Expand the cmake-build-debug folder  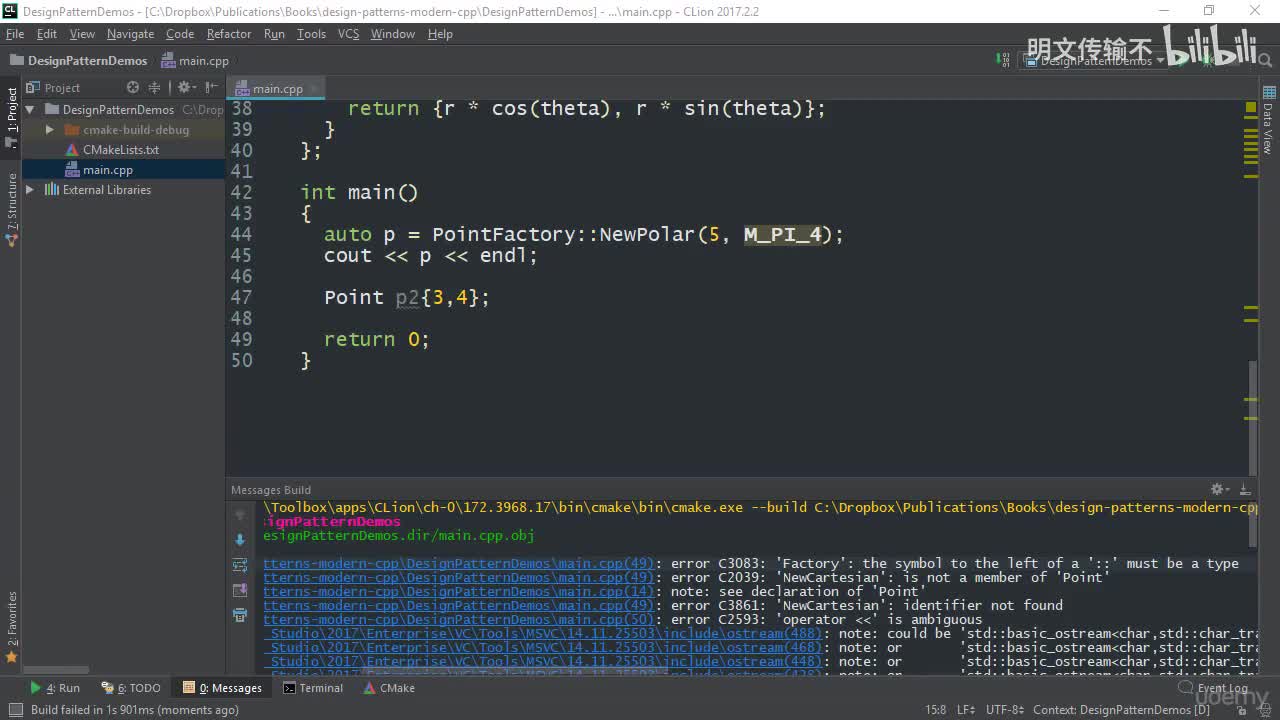point(50,130)
